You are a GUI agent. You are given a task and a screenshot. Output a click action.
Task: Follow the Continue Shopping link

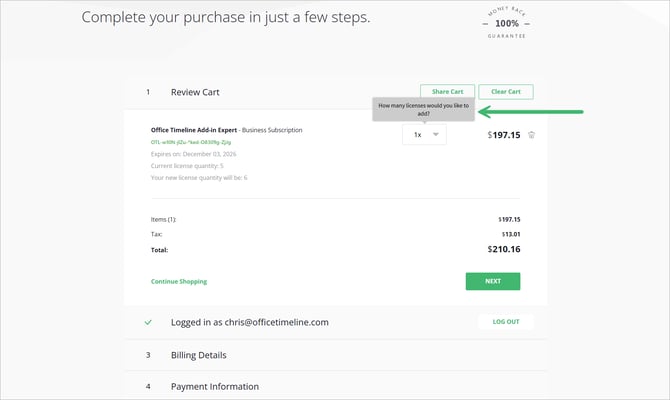[179, 281]
